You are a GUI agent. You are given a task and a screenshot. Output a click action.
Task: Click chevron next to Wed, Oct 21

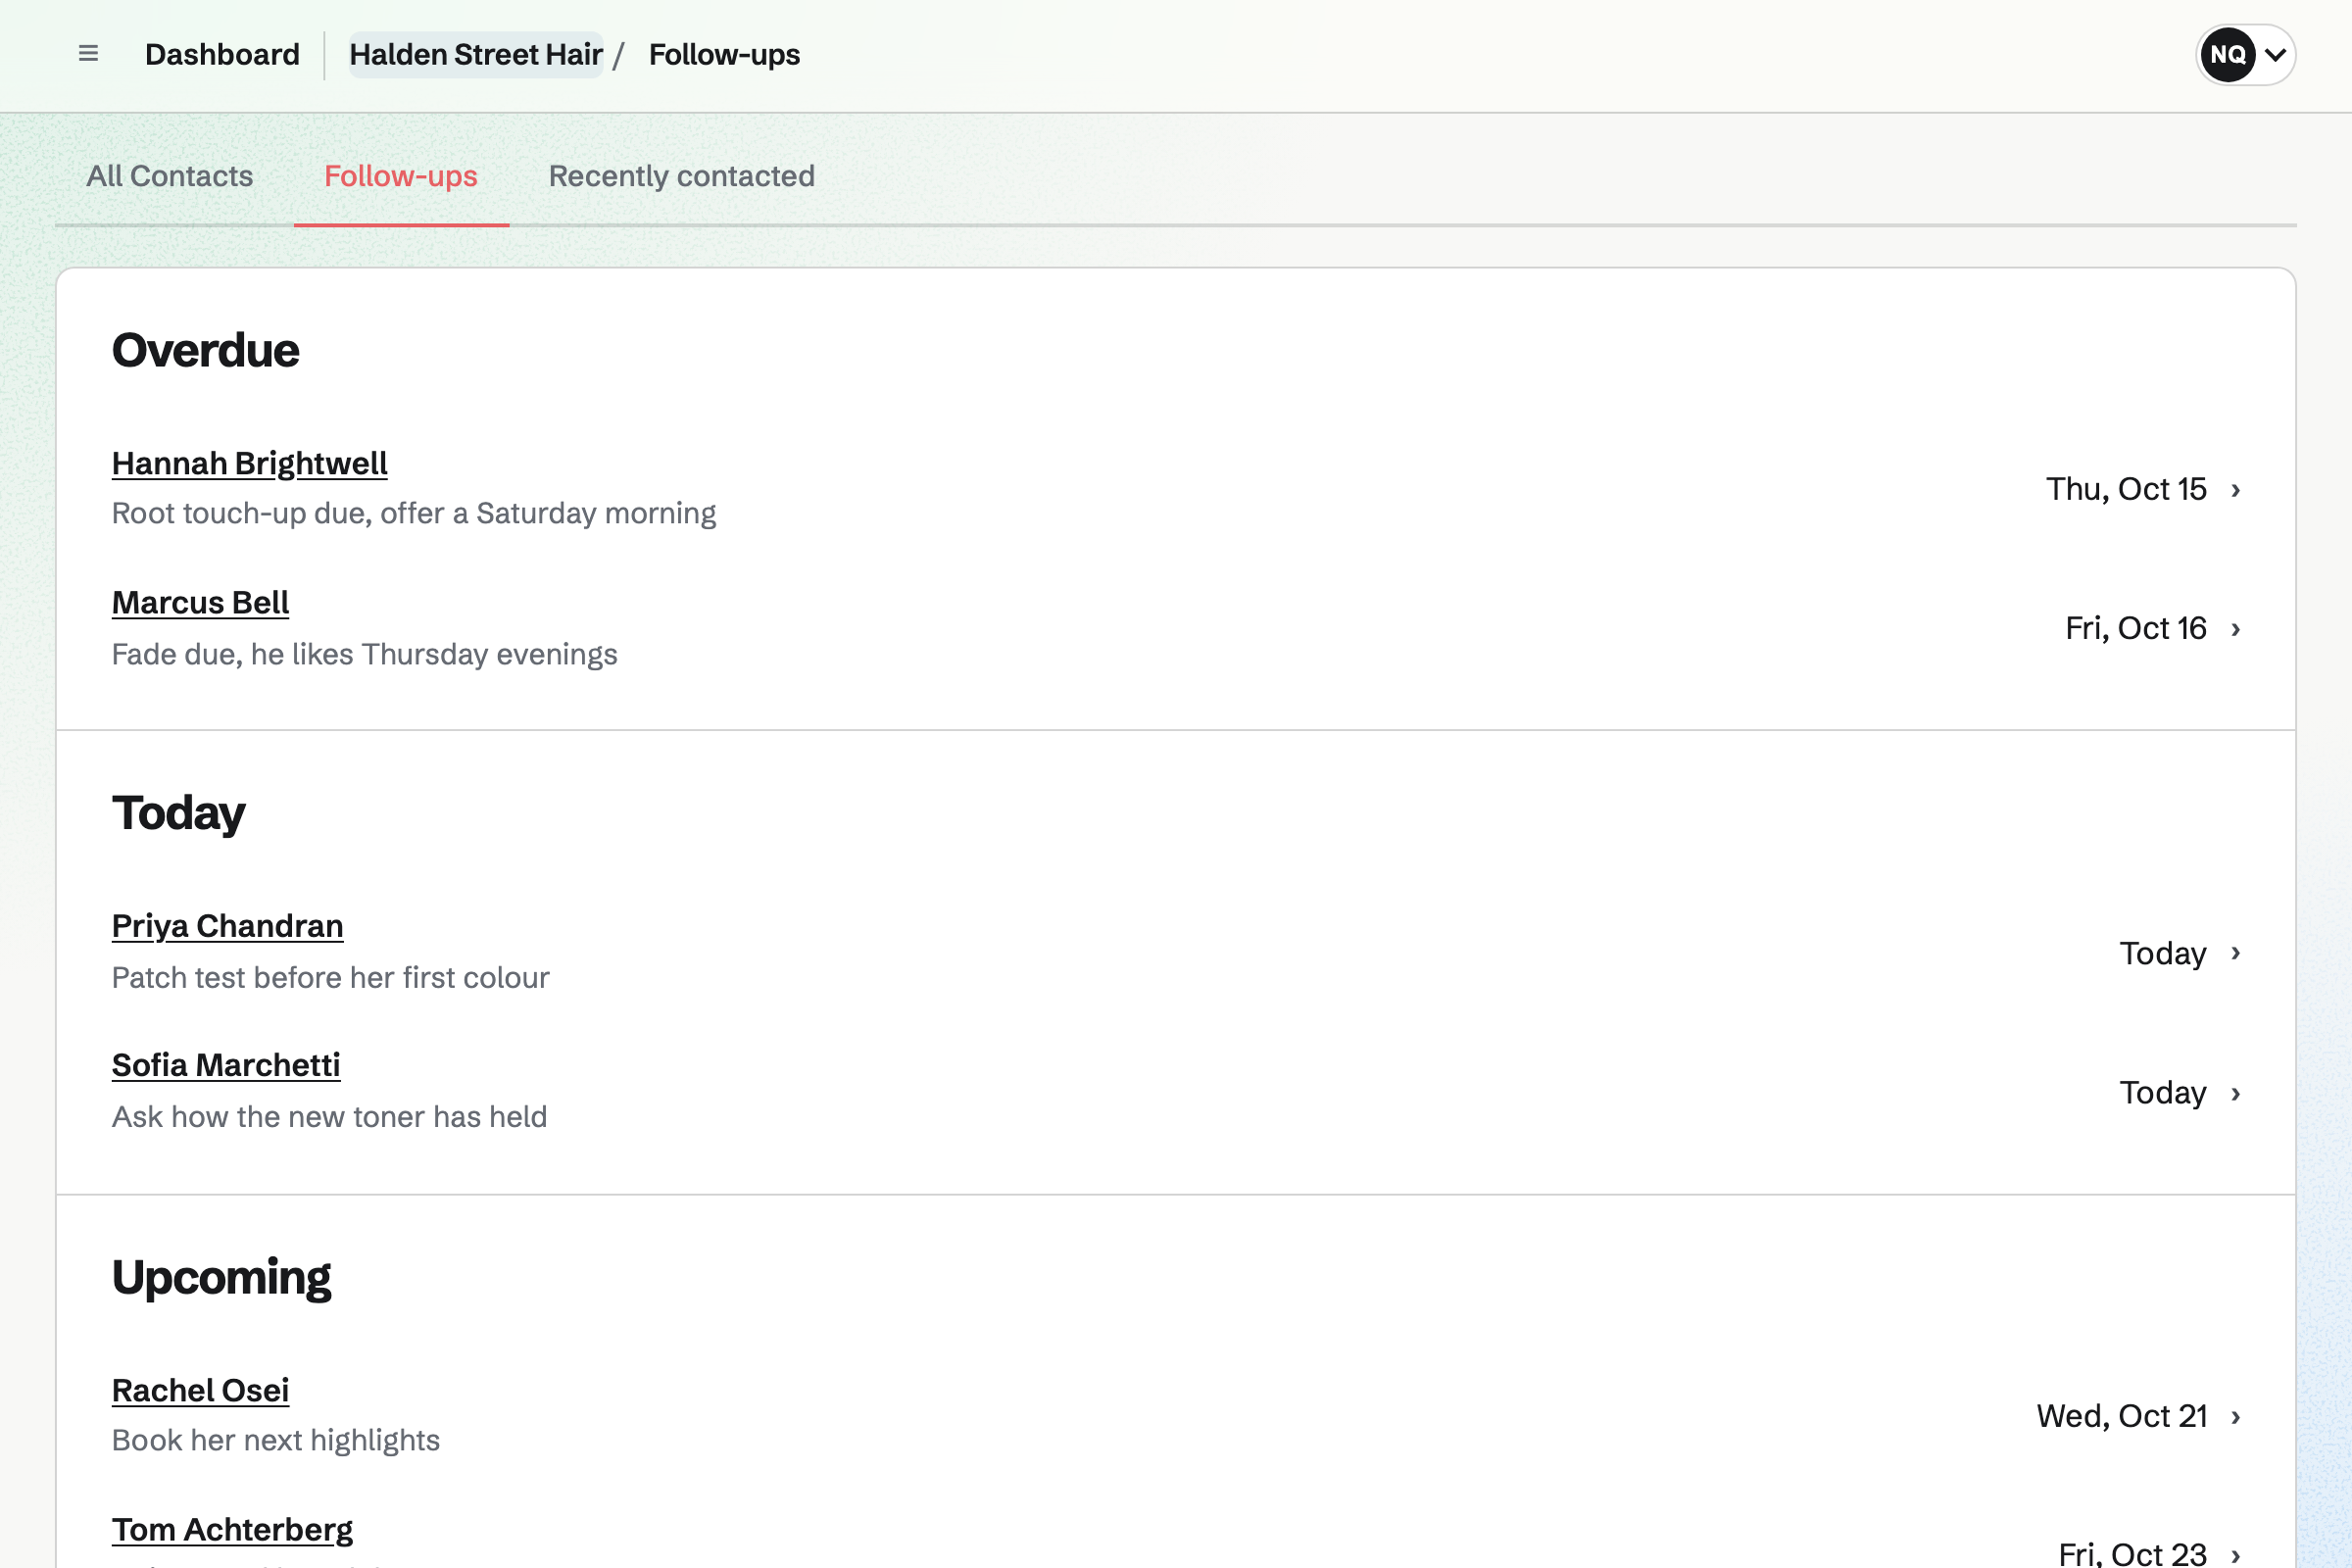point(2236,1417)
